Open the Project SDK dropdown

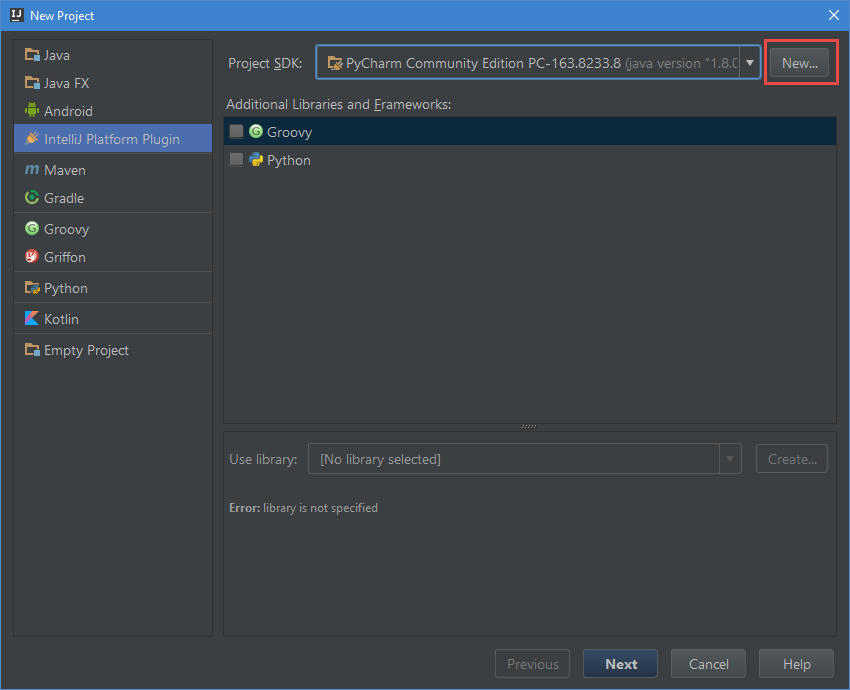coord(749,62)
